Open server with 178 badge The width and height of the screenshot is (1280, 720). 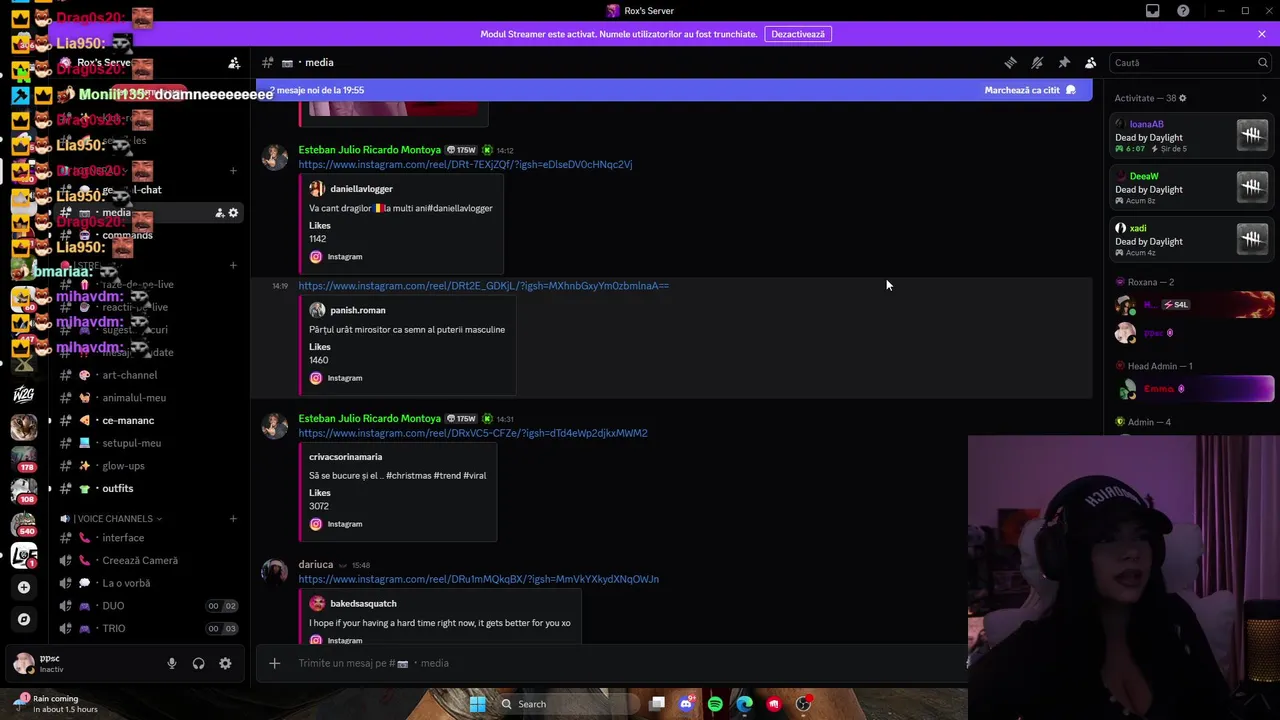(x=24, y=458)
